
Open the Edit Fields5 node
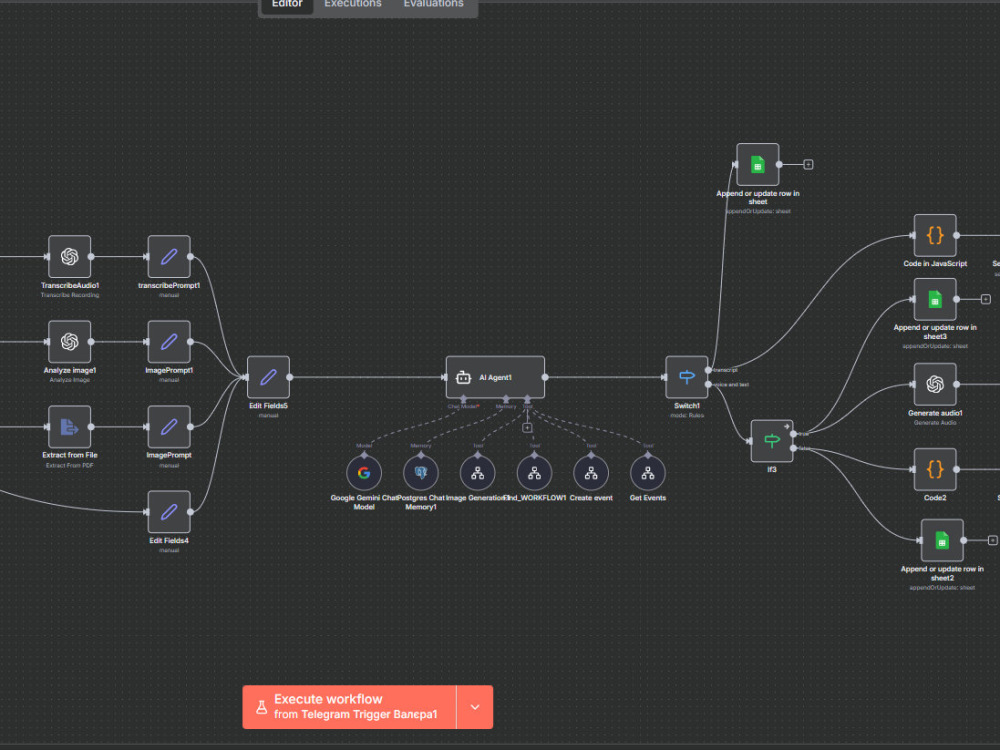268,377
